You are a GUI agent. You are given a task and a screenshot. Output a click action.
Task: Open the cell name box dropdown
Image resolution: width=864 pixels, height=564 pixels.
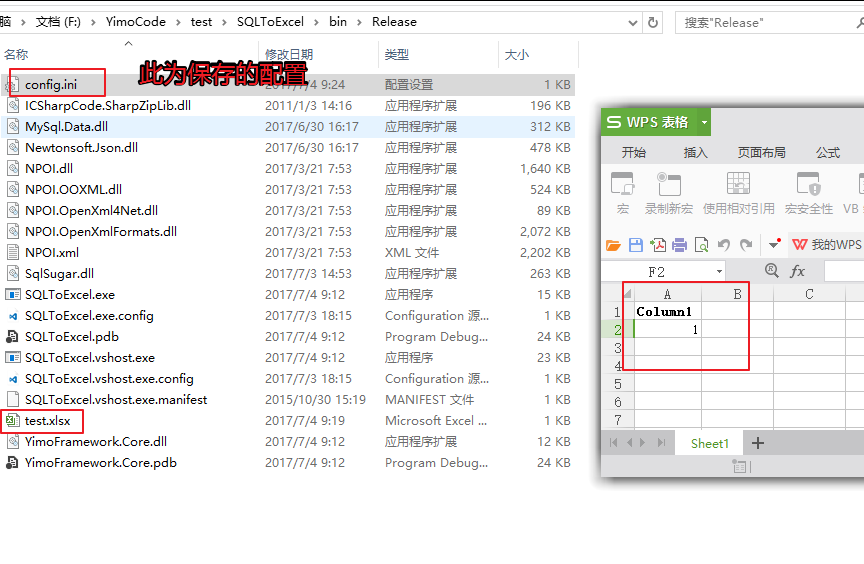click(x=719, y=272)
